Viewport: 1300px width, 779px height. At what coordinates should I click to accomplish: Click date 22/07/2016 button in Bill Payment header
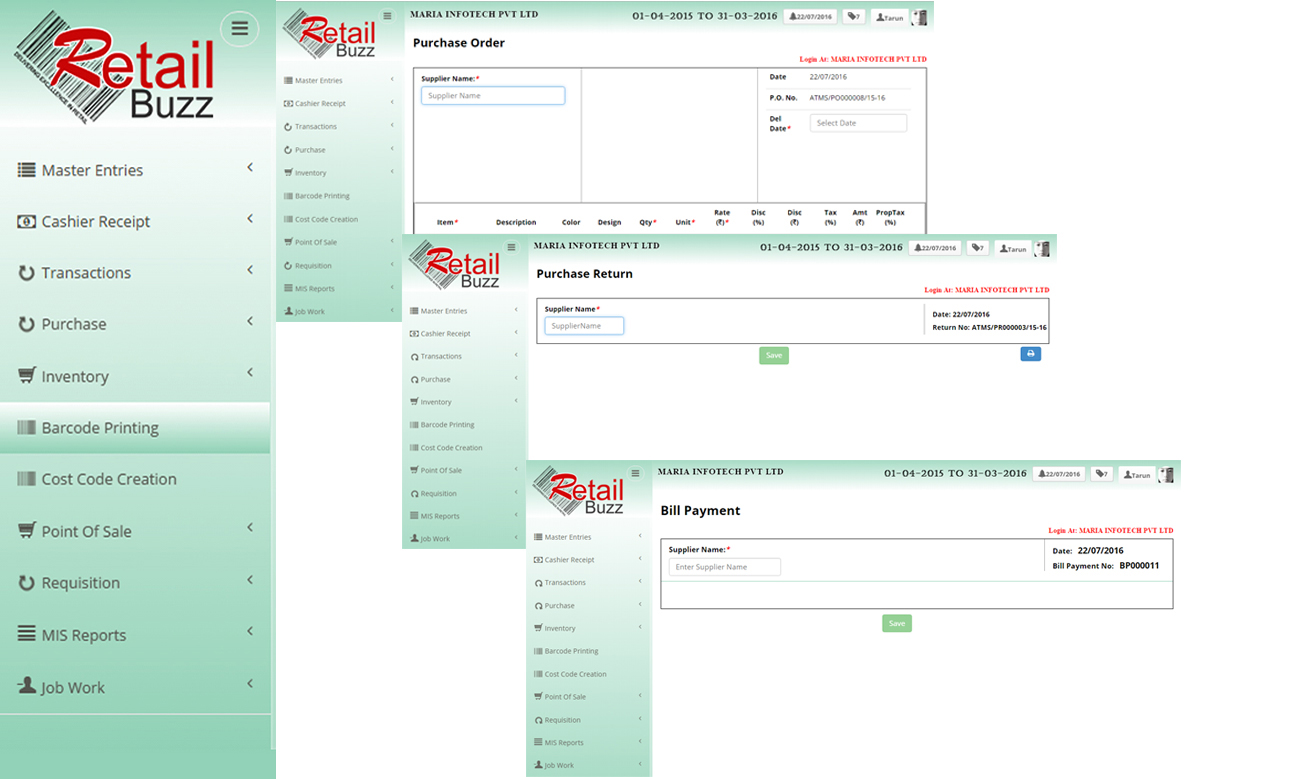1058,474
